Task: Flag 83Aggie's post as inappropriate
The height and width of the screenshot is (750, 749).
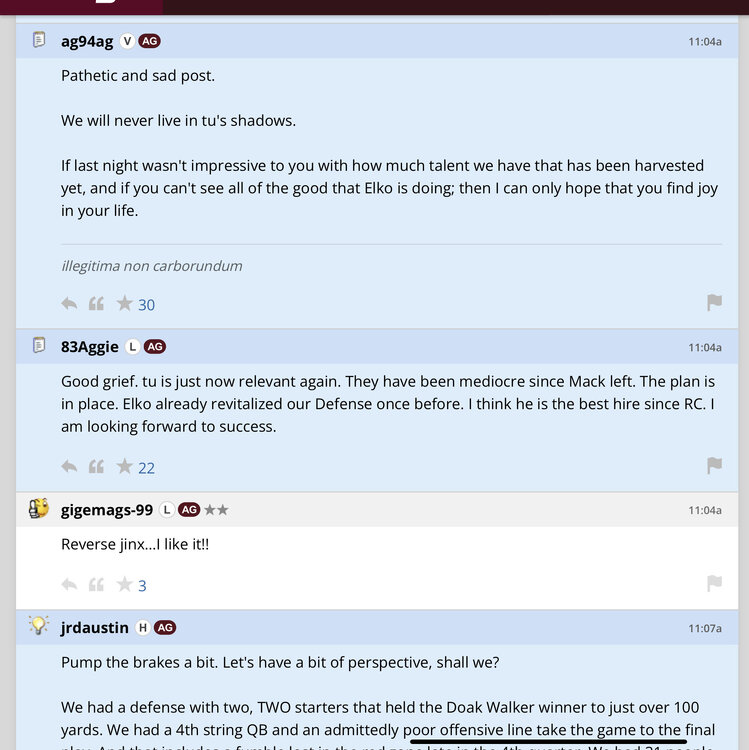Action: [x=714, y=465]
